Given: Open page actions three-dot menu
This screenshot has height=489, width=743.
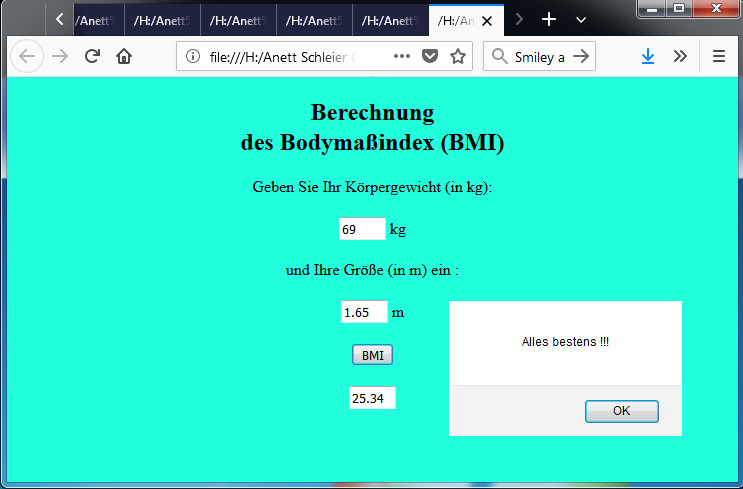Looking at the screenshot, I should coord(402,57).
